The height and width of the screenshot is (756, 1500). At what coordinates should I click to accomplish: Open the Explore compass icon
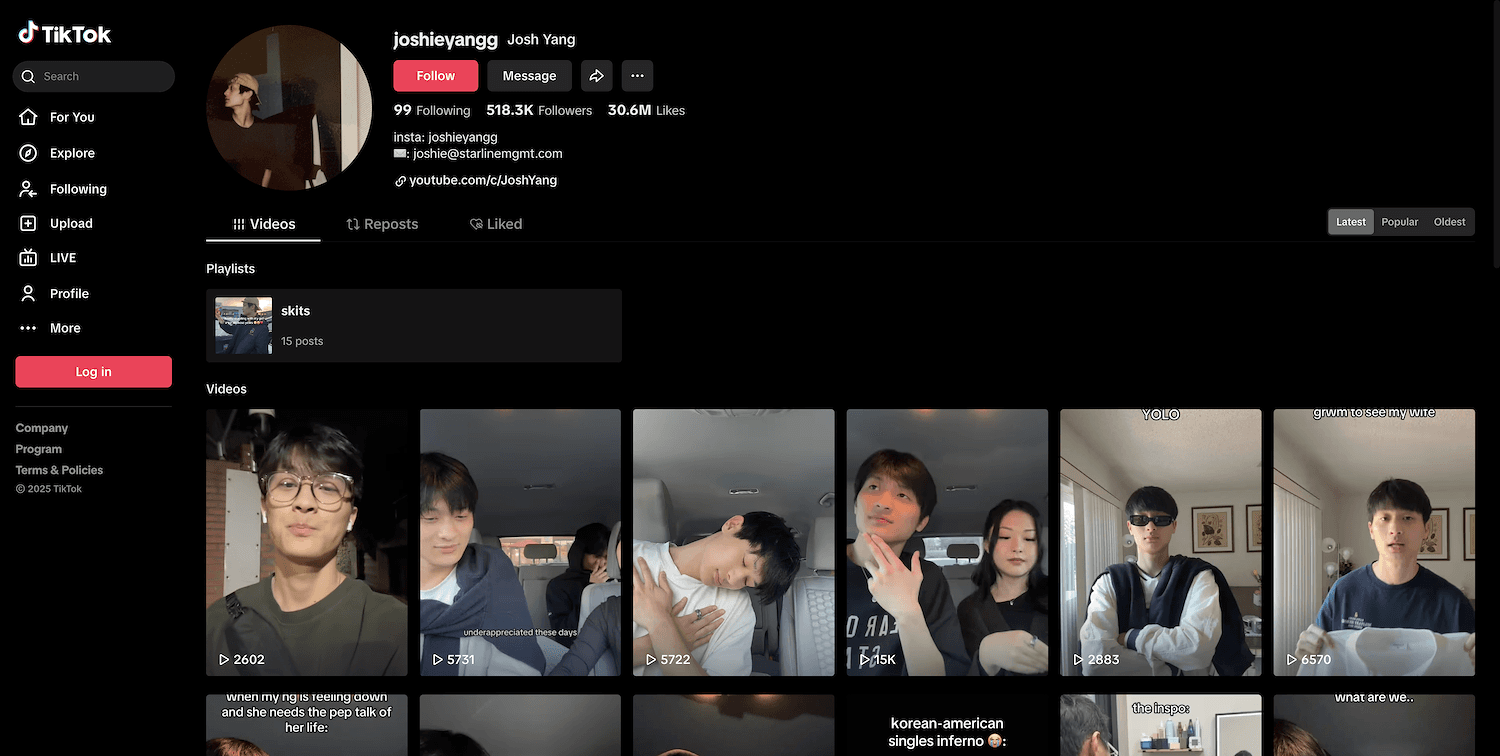[29, 153]
